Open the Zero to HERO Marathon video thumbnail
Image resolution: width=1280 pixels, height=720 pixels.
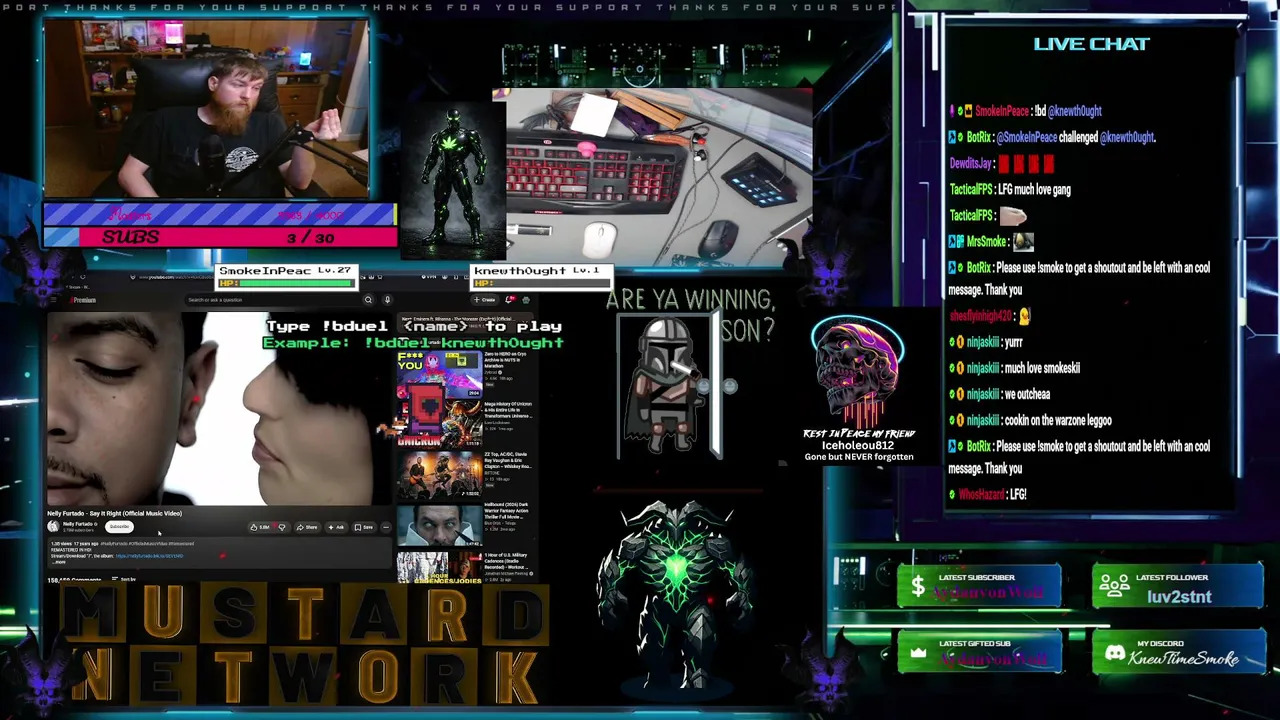tap(439, 373)
